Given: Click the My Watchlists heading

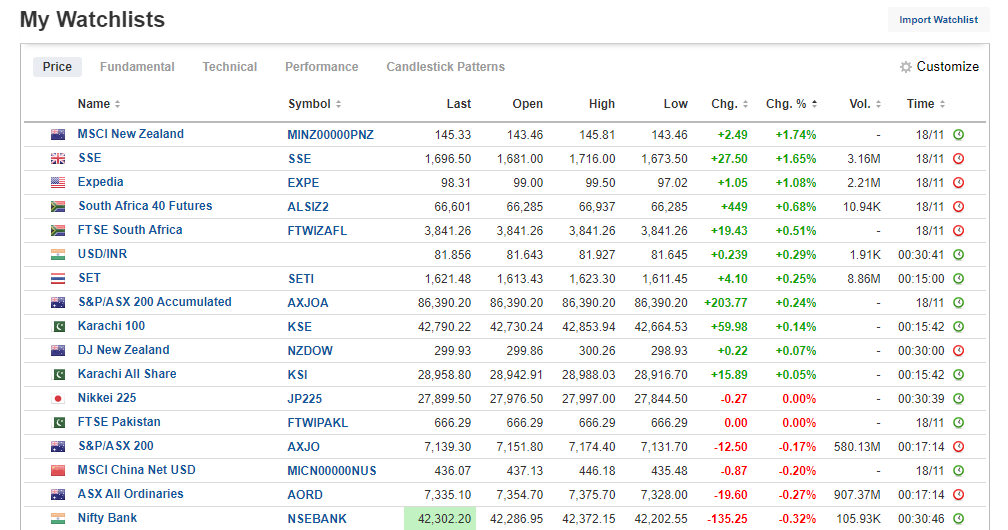Looking at the screenshot, I should (93, 20).
